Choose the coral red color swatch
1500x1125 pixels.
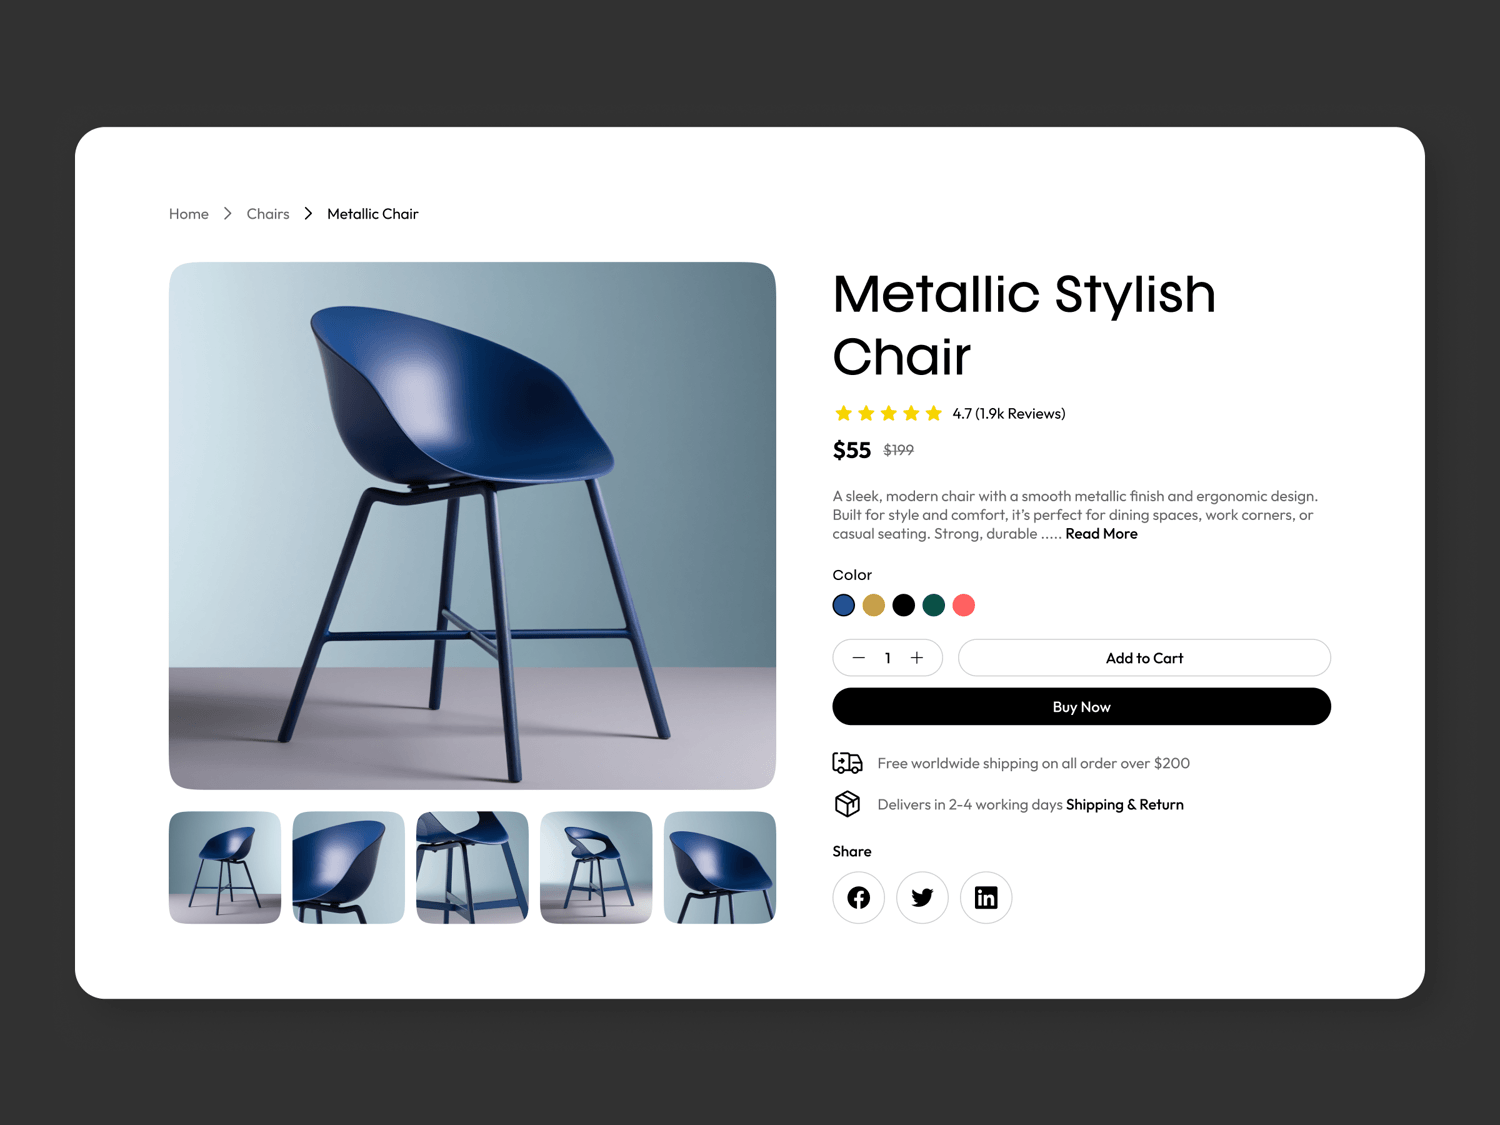pos(964,605)
